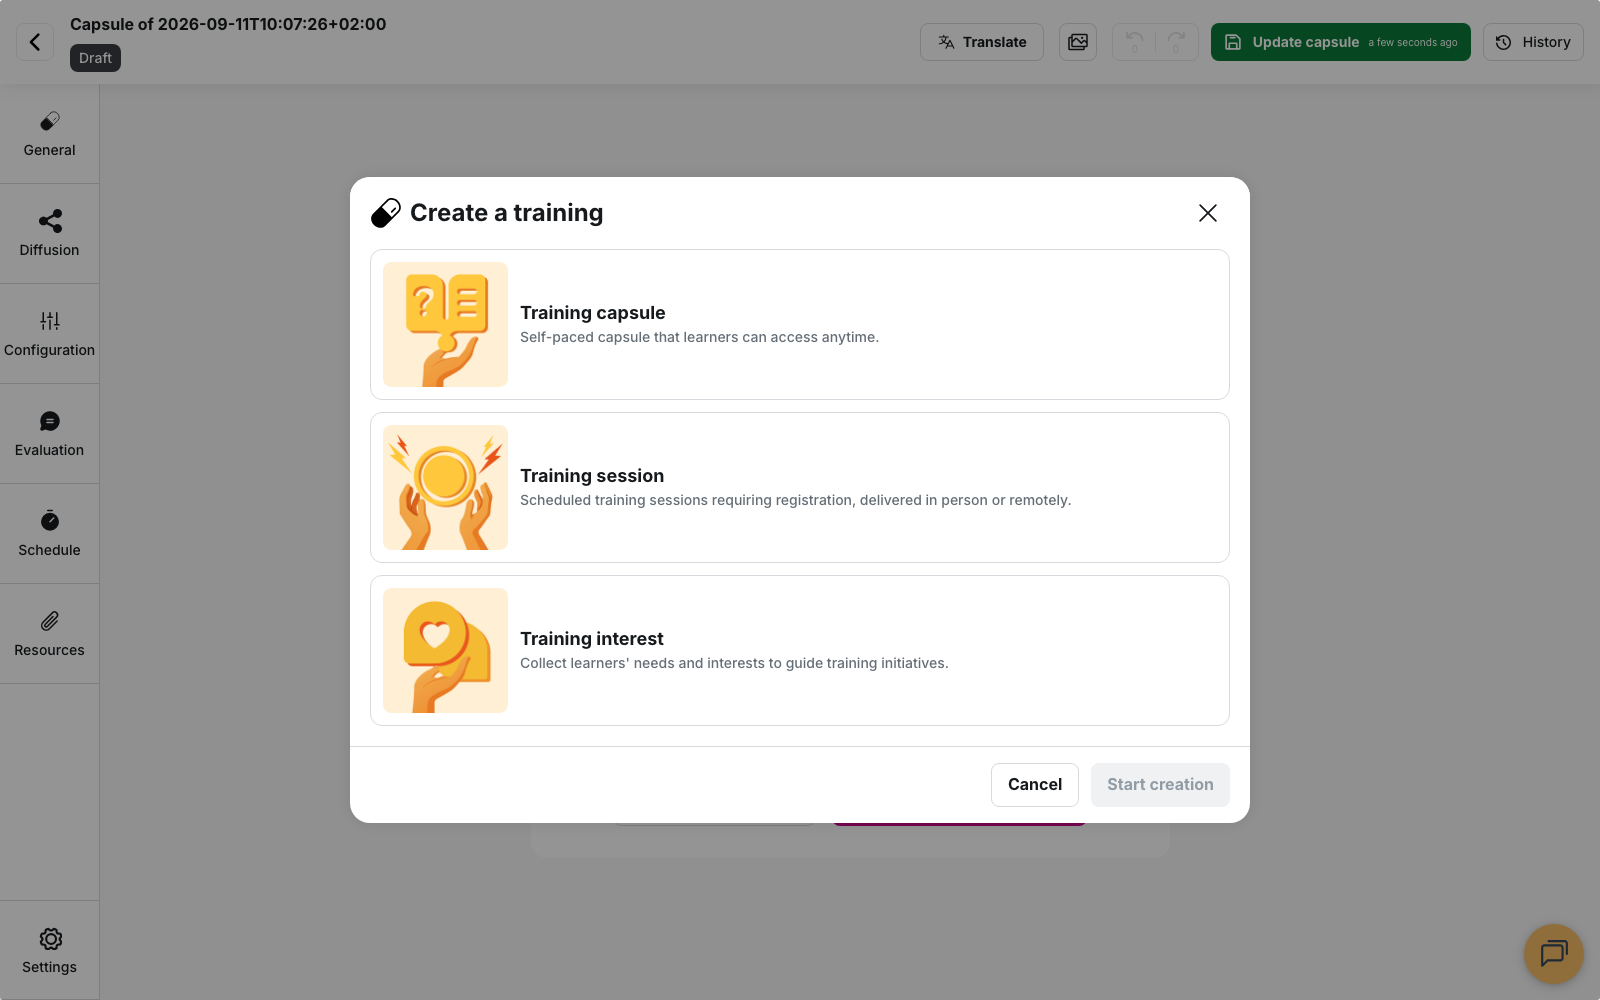The height and width of the screenshot is (1000, 1600).
Task: Cancel the training creation dialog
Action: pyautogui.click(x=1035, y=785)
